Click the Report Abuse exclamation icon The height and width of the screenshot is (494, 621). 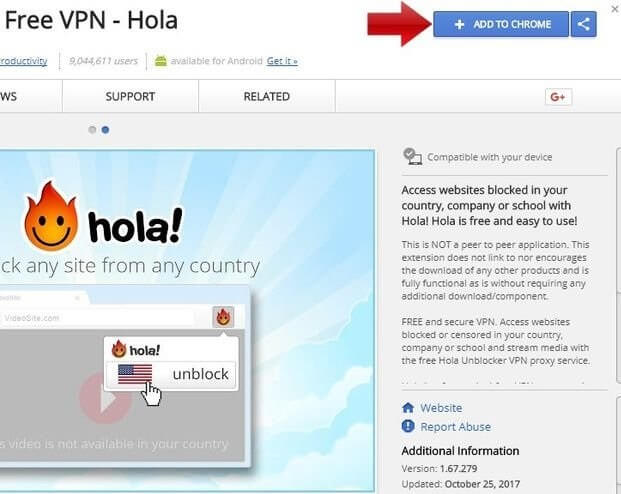(408, 426)
